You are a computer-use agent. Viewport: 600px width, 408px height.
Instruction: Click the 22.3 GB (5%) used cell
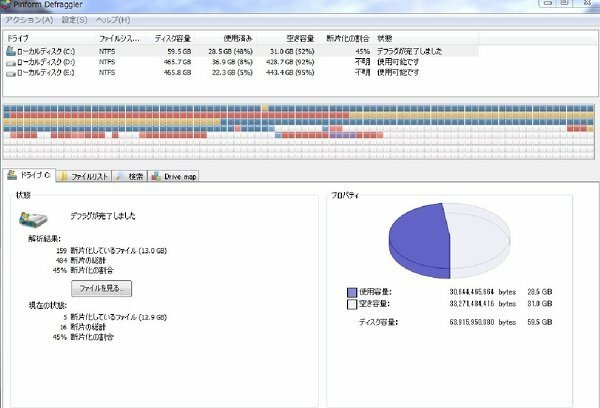coord(232,72)
